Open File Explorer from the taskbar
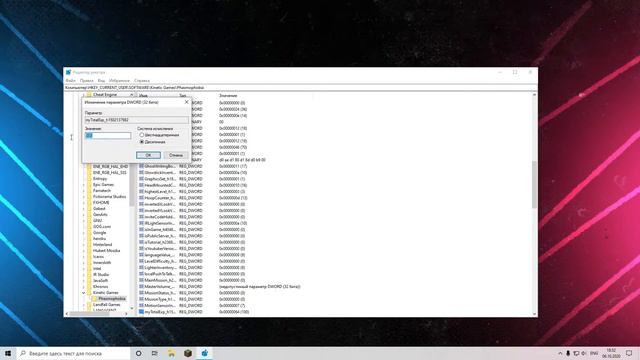Screen dimensions: 640x360 tap(171, 353)
